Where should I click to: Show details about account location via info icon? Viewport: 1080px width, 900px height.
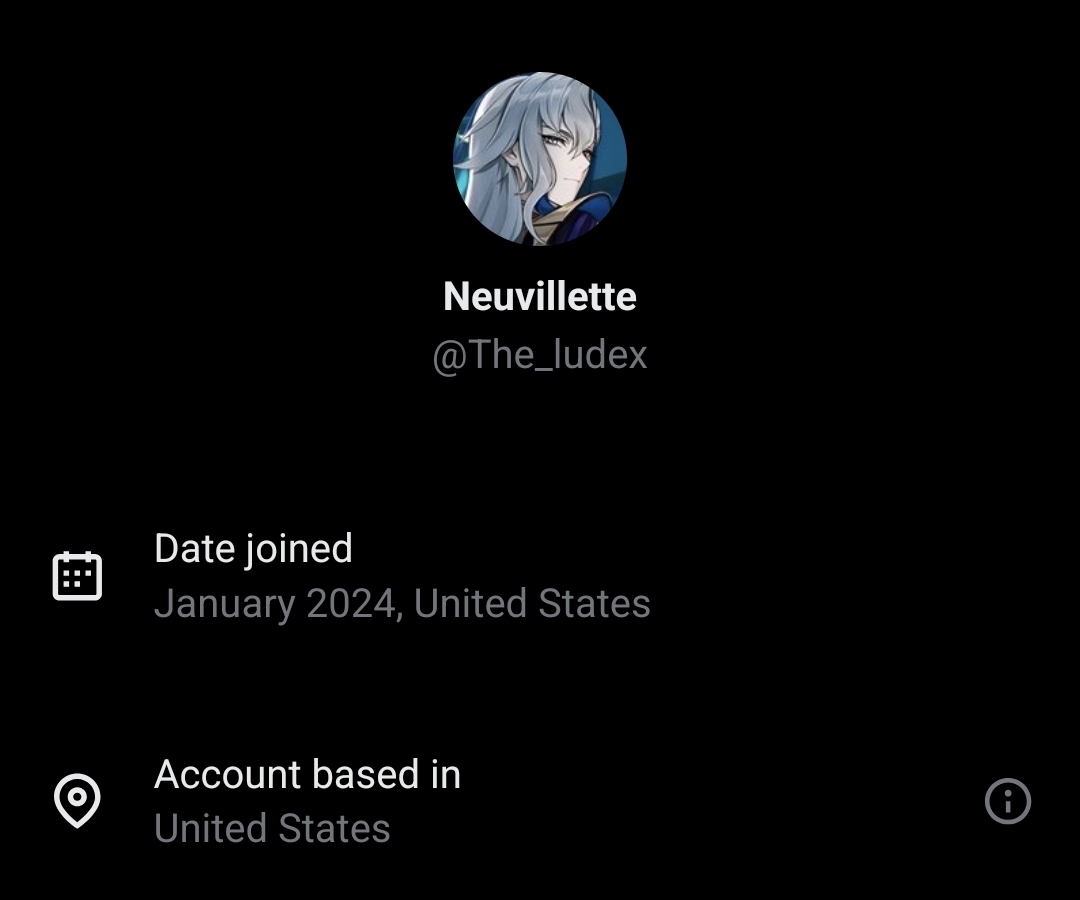[x=1007, y=801]
